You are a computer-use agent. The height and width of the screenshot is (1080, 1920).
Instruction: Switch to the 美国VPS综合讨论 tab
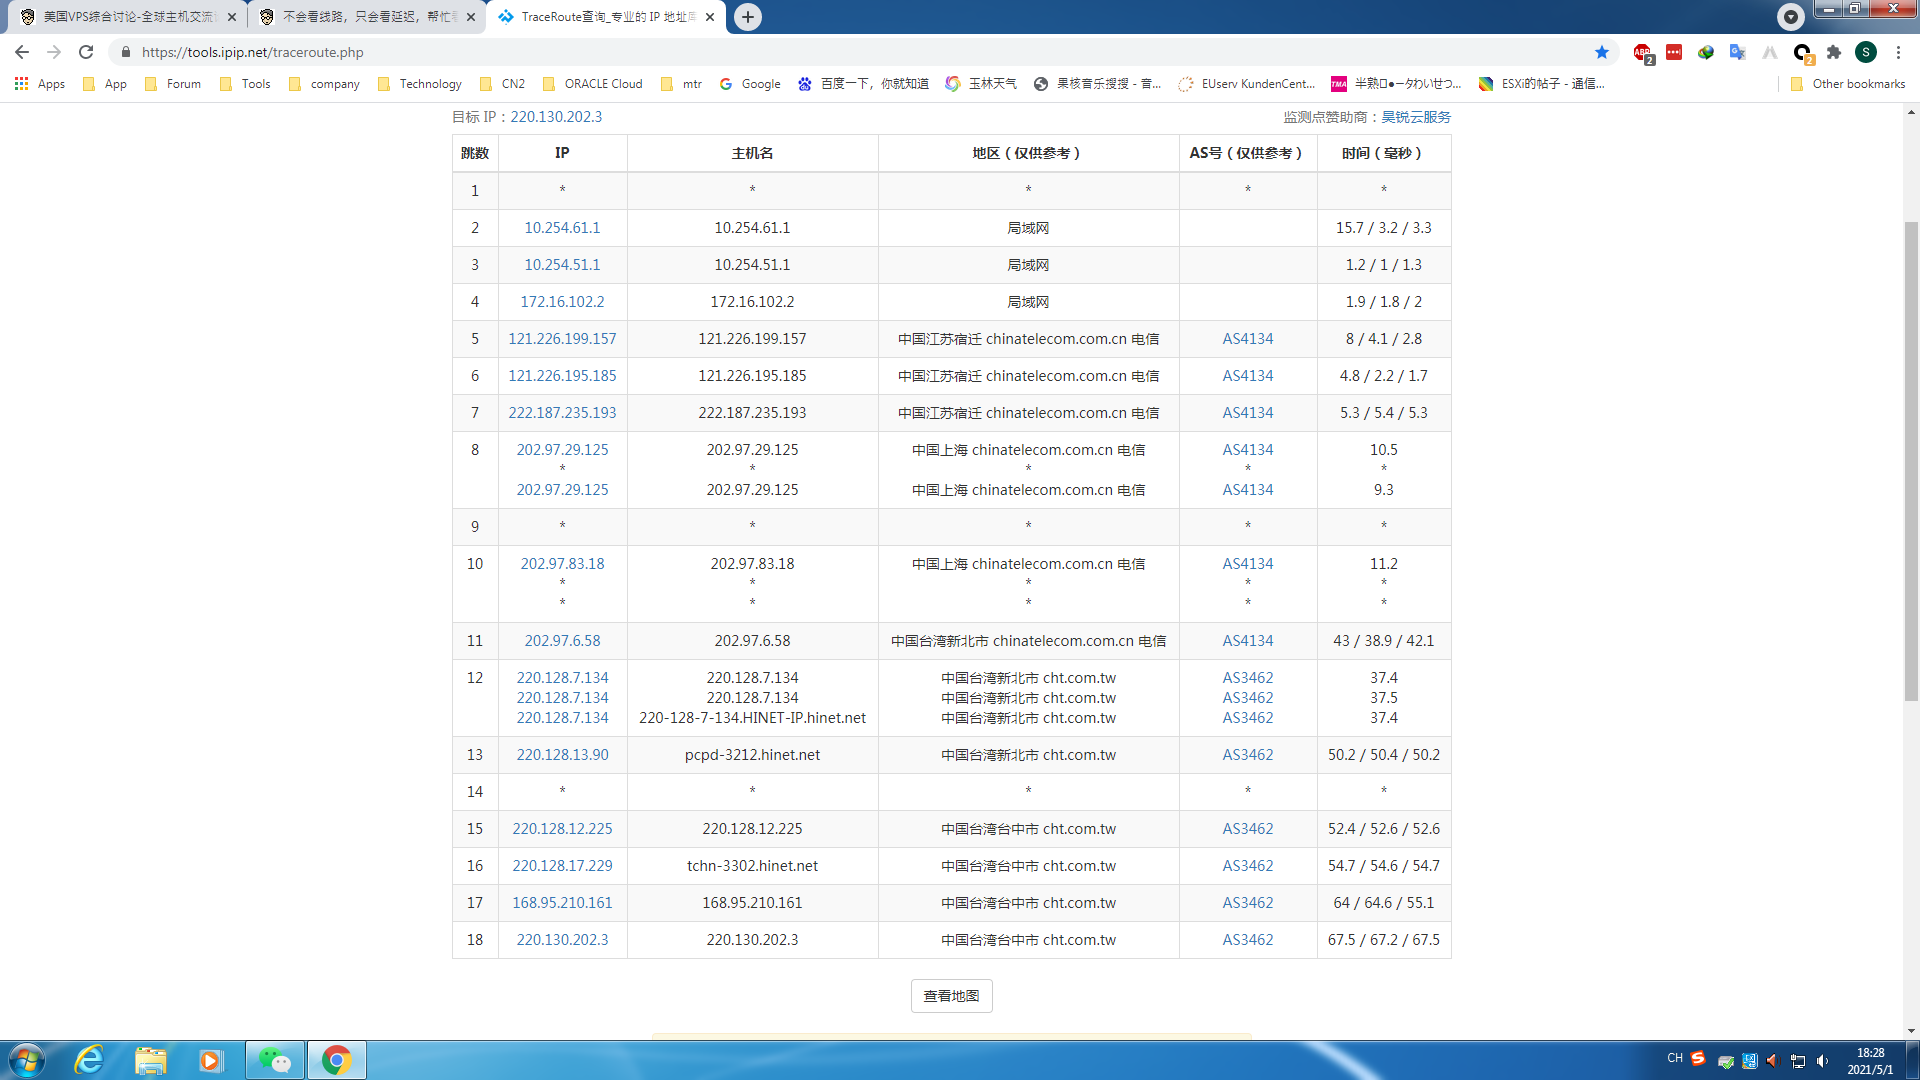(125, 17)
